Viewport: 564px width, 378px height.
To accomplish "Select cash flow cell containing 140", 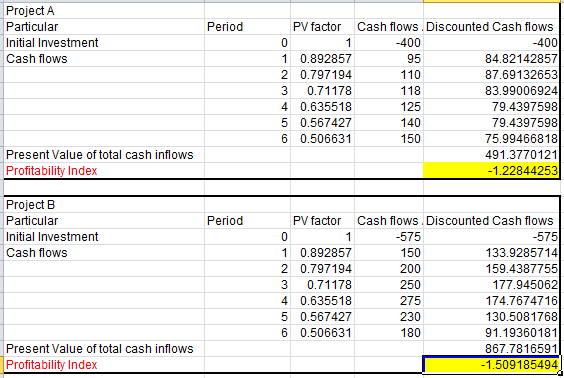I will click(389, 123).
